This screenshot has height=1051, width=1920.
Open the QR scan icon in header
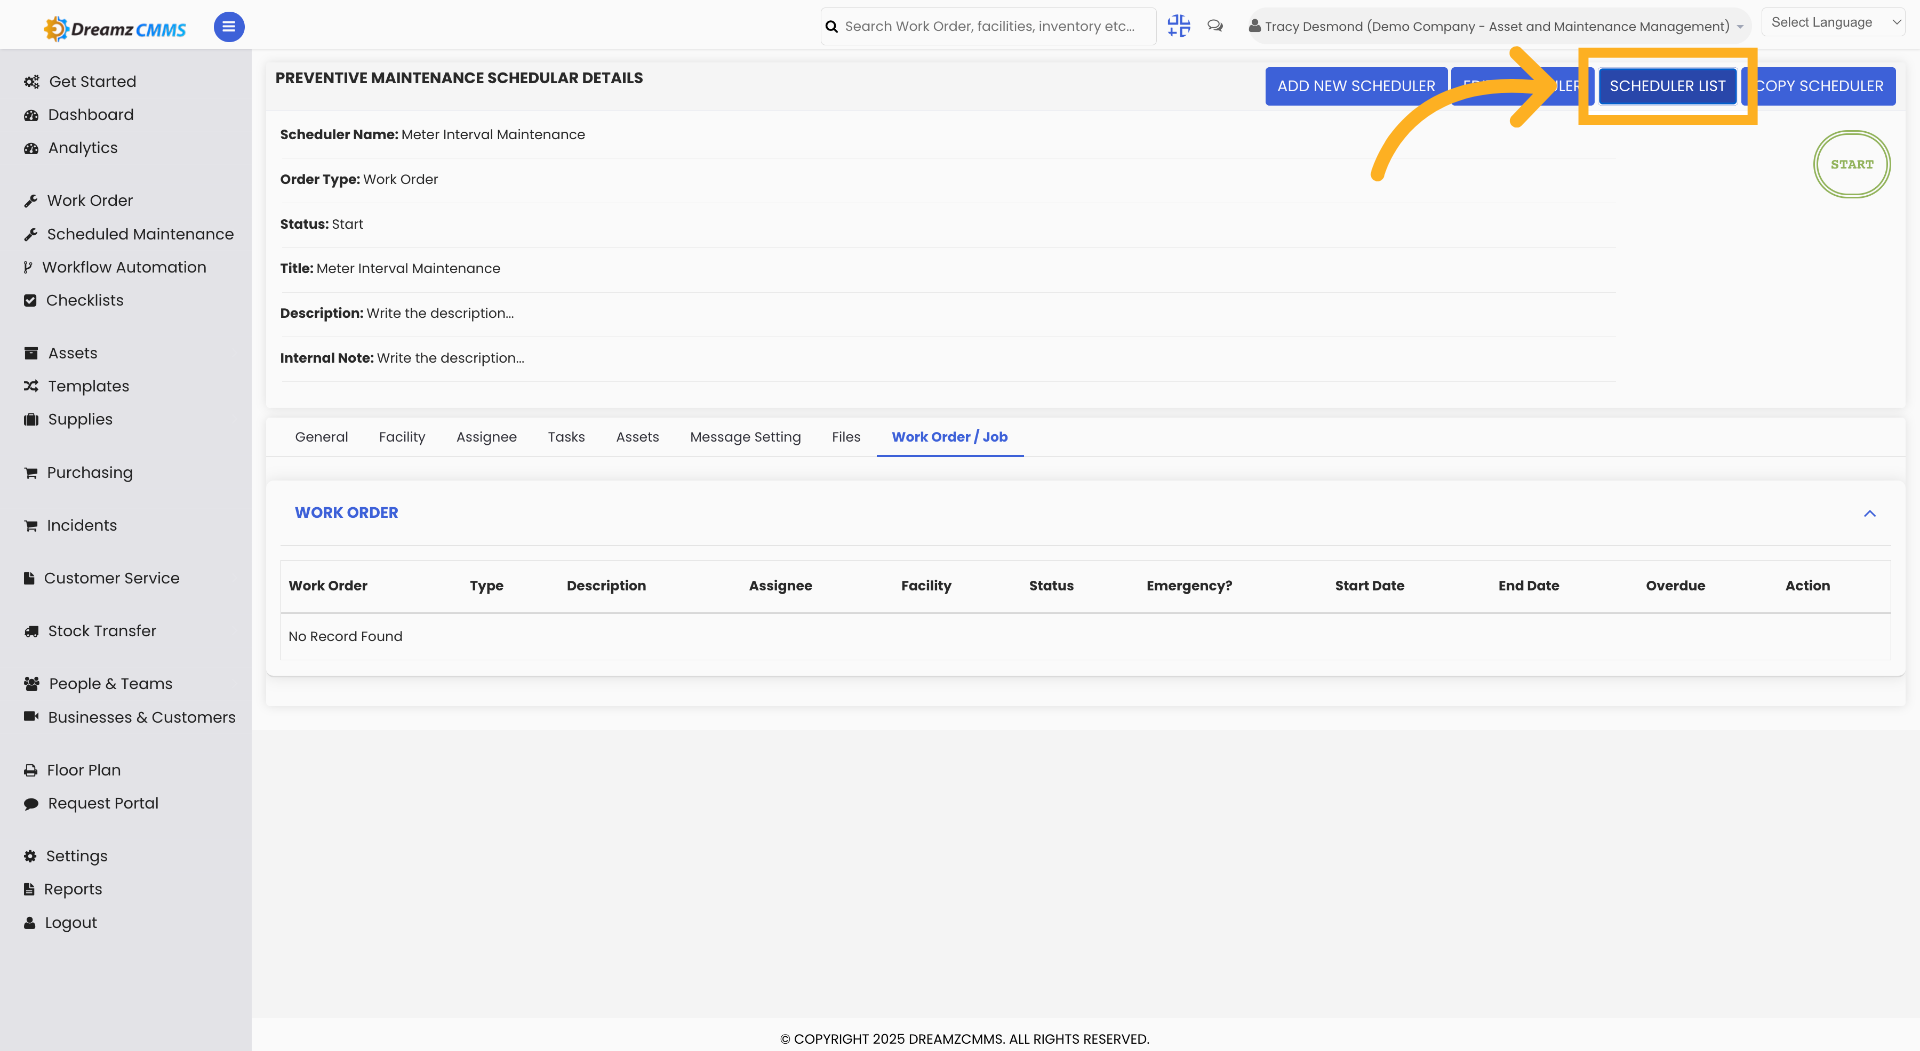coord(1179,26)
